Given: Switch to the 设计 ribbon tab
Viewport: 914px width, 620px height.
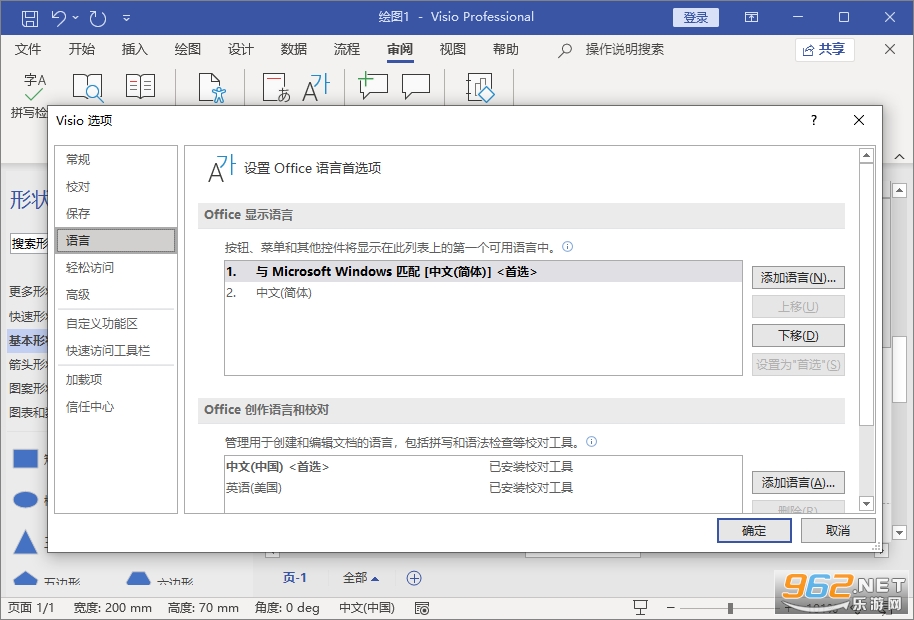Looking at the screenshot, I should (x=241, y=50).
